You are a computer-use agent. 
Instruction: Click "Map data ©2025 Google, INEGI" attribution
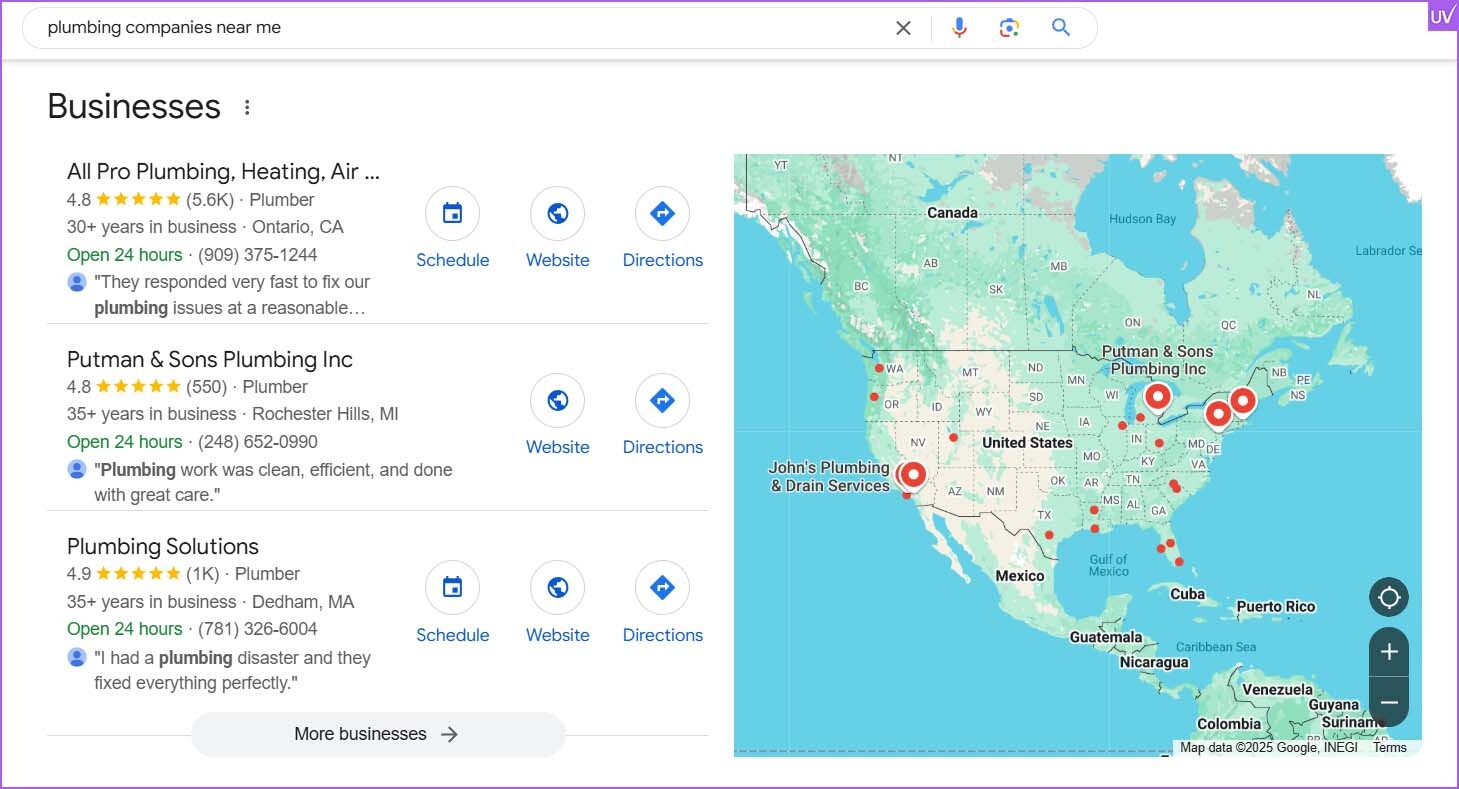click(x=1268, y=747)
